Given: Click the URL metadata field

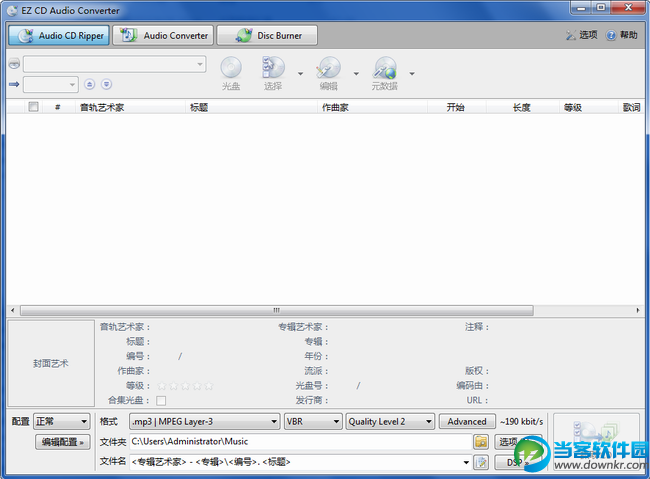Looking at the screenshot, I should click(x=566, y=400).
